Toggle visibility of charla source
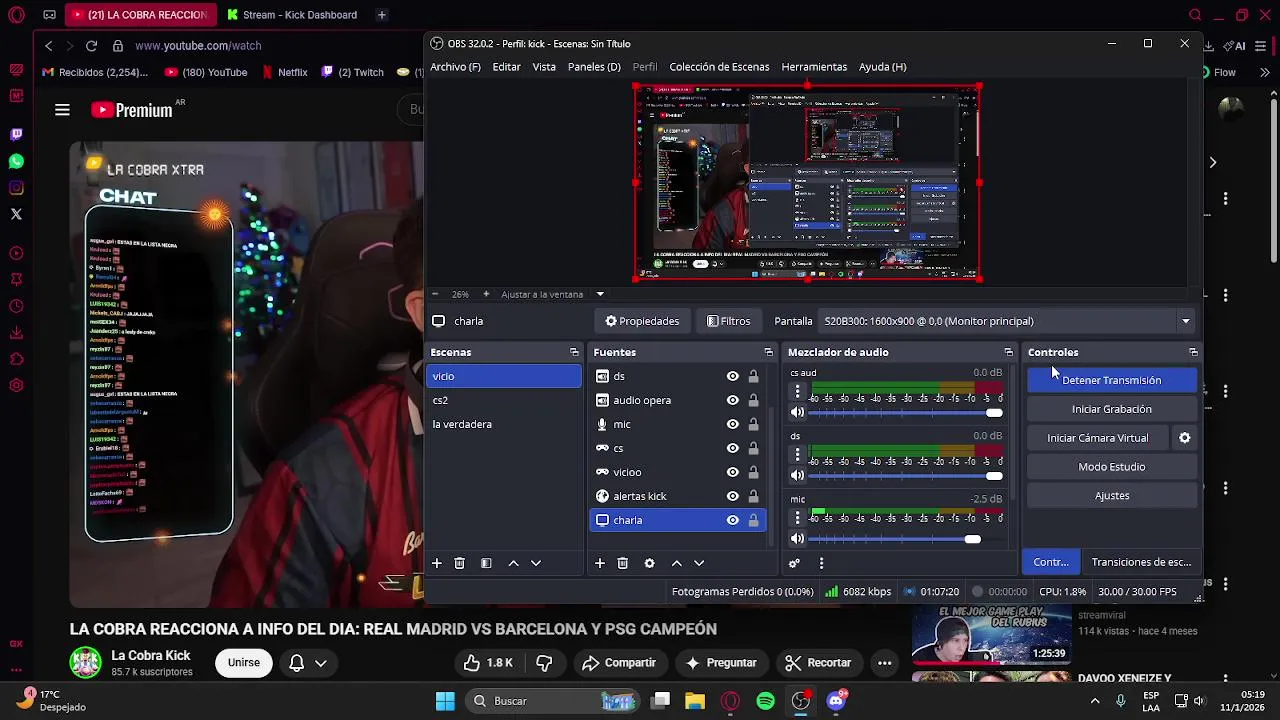Image resolution: width=1280 pixels, height=720 pixels. [x=732, y=520]
